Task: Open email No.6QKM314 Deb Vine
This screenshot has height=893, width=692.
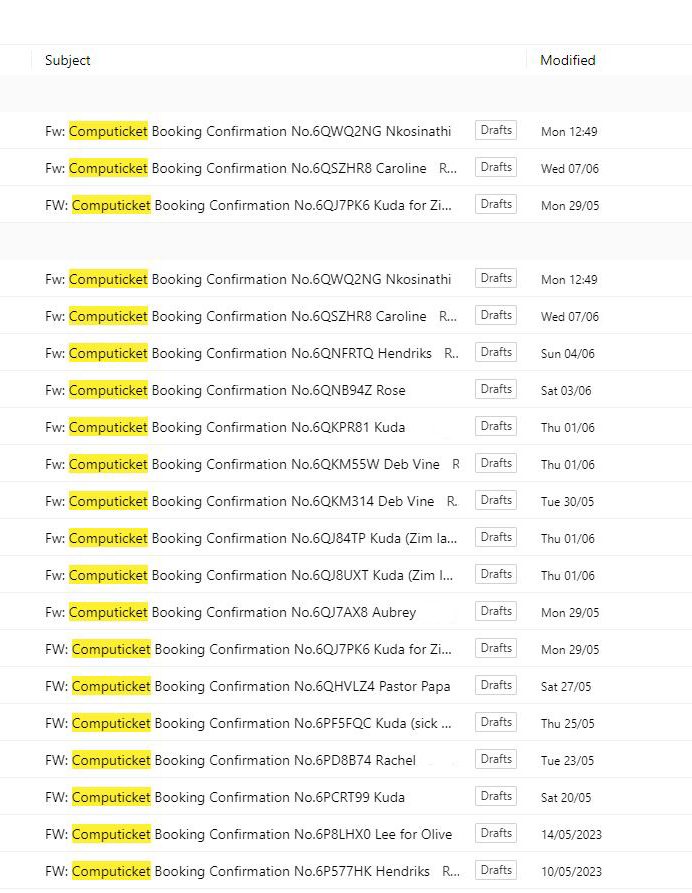Action: tap(248, 501)
